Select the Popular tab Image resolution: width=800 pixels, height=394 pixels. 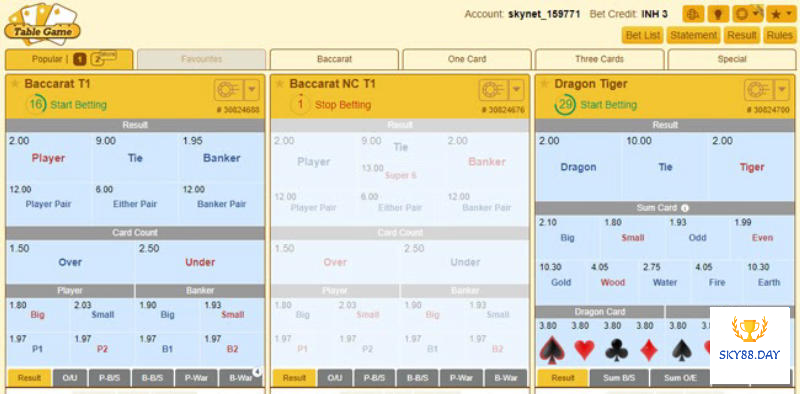[x=69, y=59]
